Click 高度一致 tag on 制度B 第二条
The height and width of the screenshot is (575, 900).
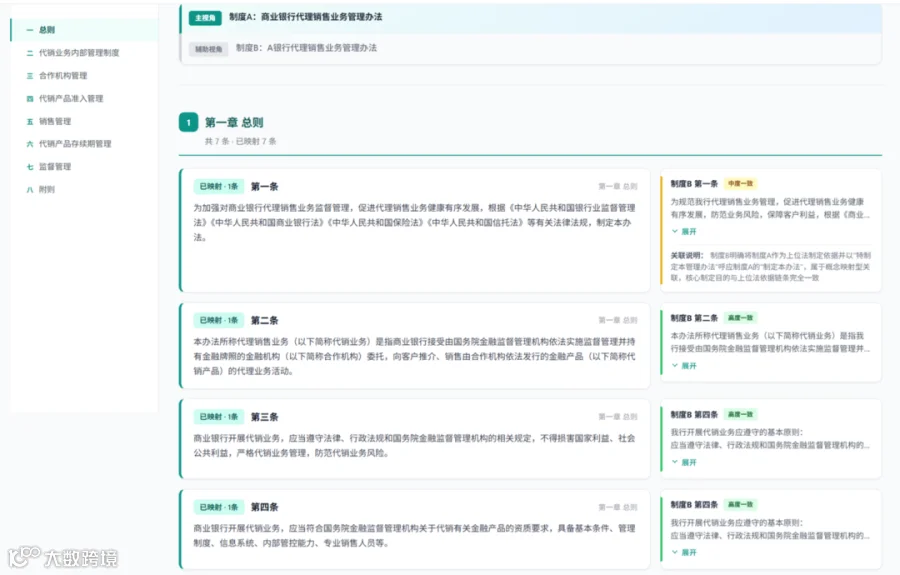coord(740,318)
